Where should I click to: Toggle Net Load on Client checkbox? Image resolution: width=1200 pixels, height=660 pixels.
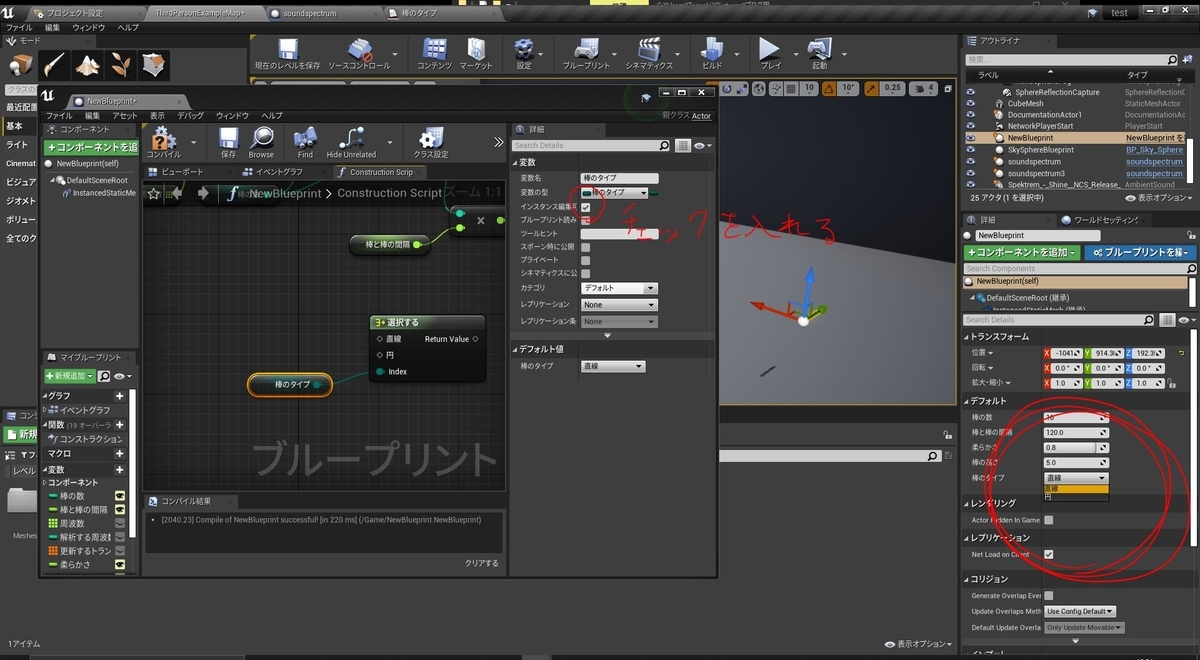(x=1048, y=554)
